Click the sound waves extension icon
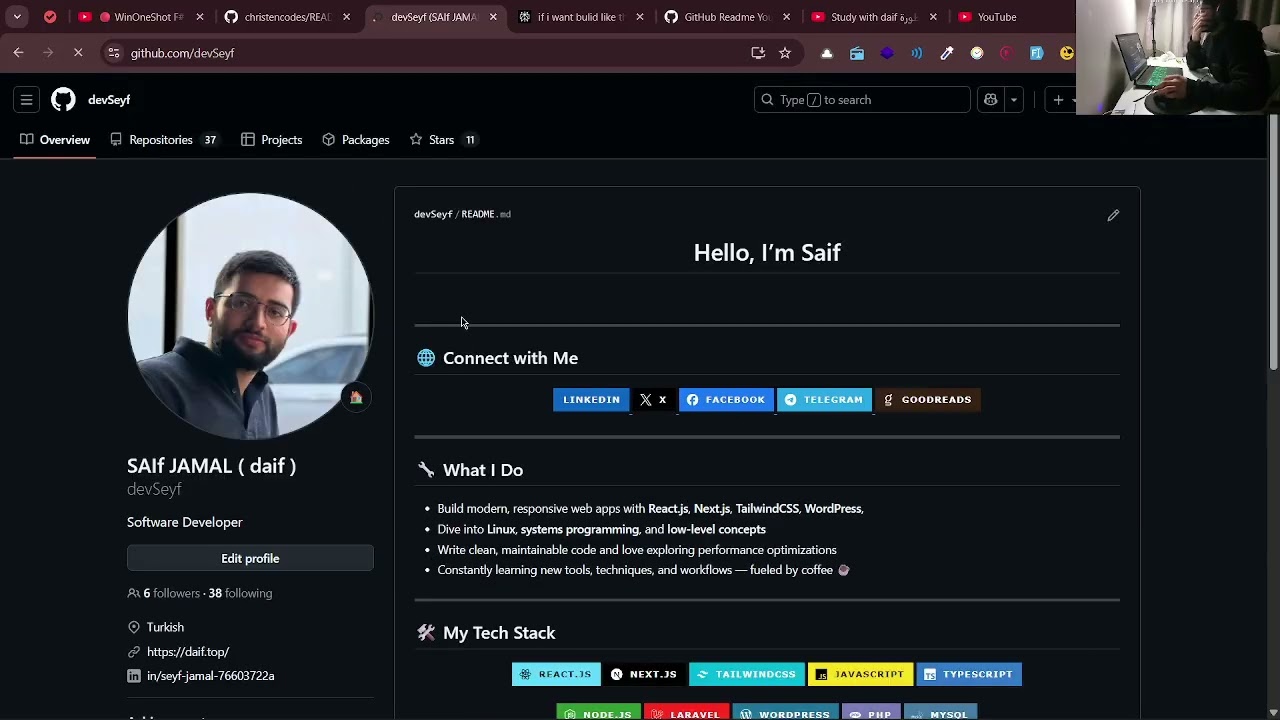This screenshot has height=720, width=1280. tap(917, 53)
